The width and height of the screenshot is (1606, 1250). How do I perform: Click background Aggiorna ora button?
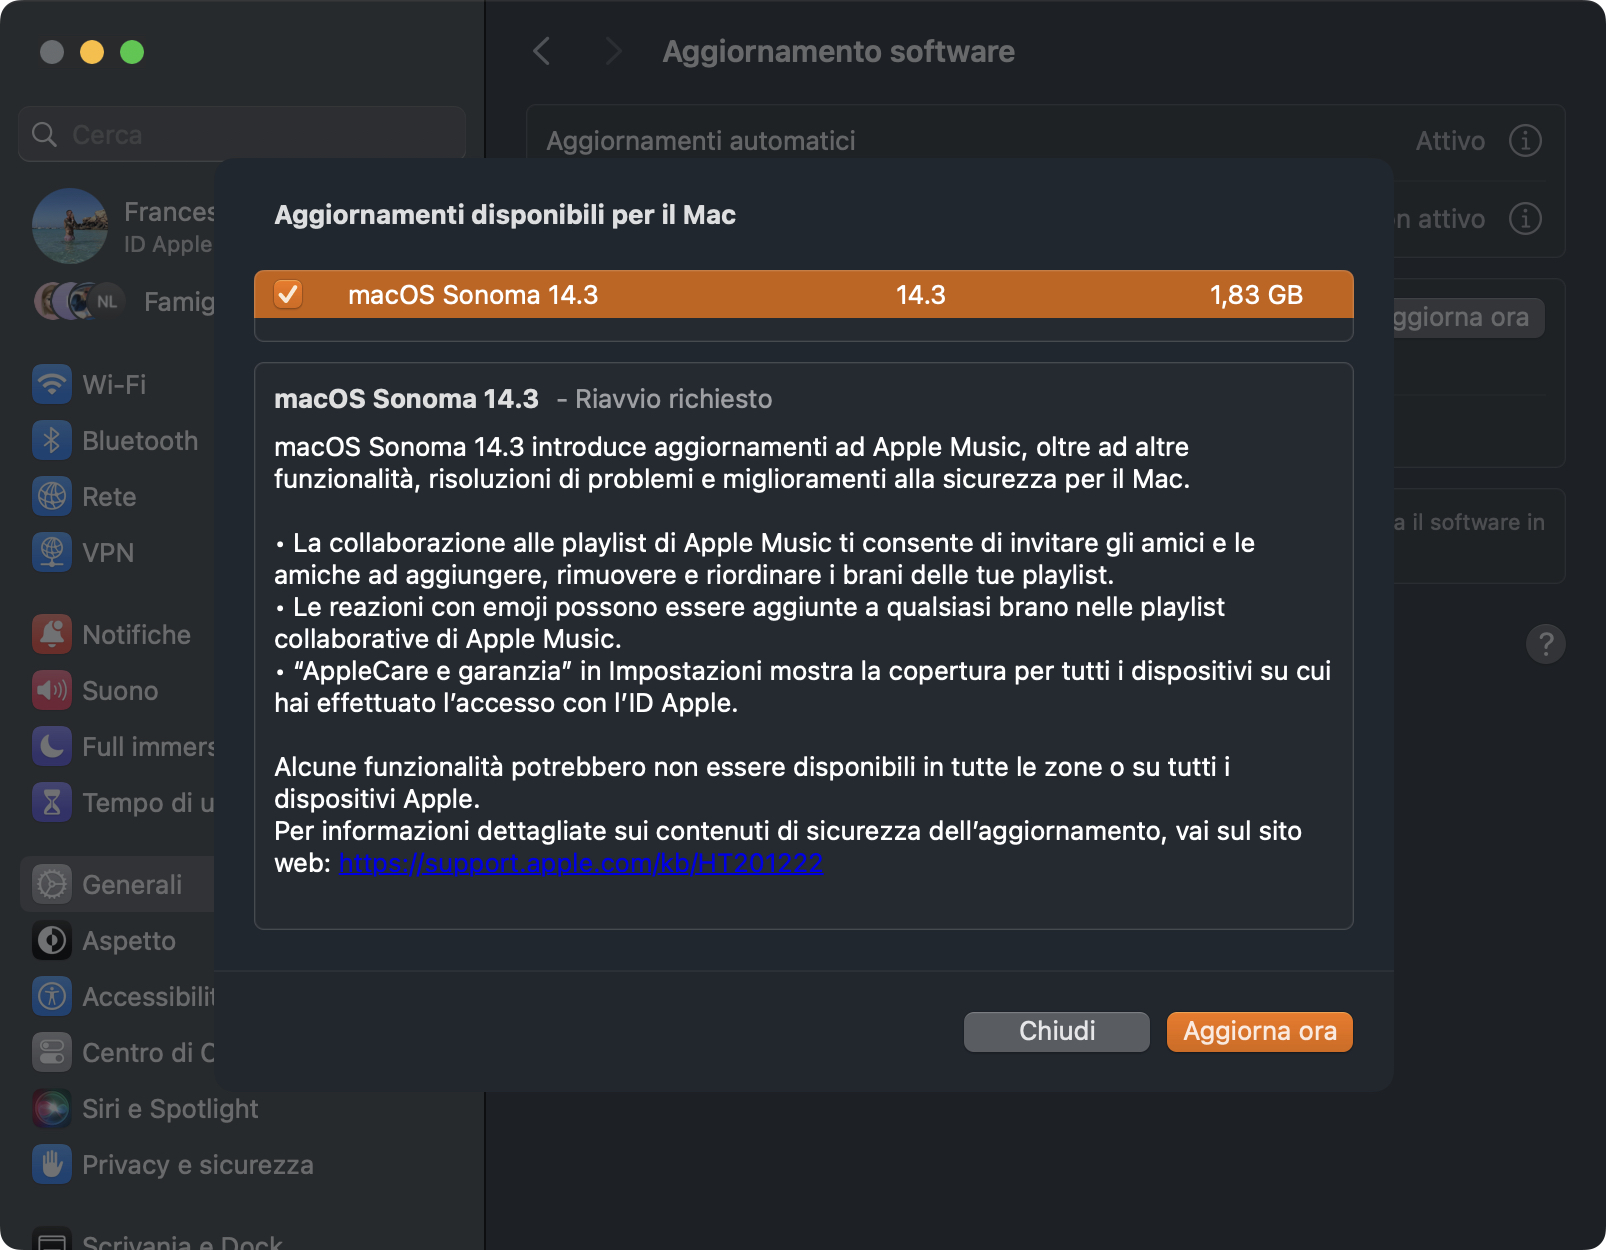click(x=1468, y=318)
